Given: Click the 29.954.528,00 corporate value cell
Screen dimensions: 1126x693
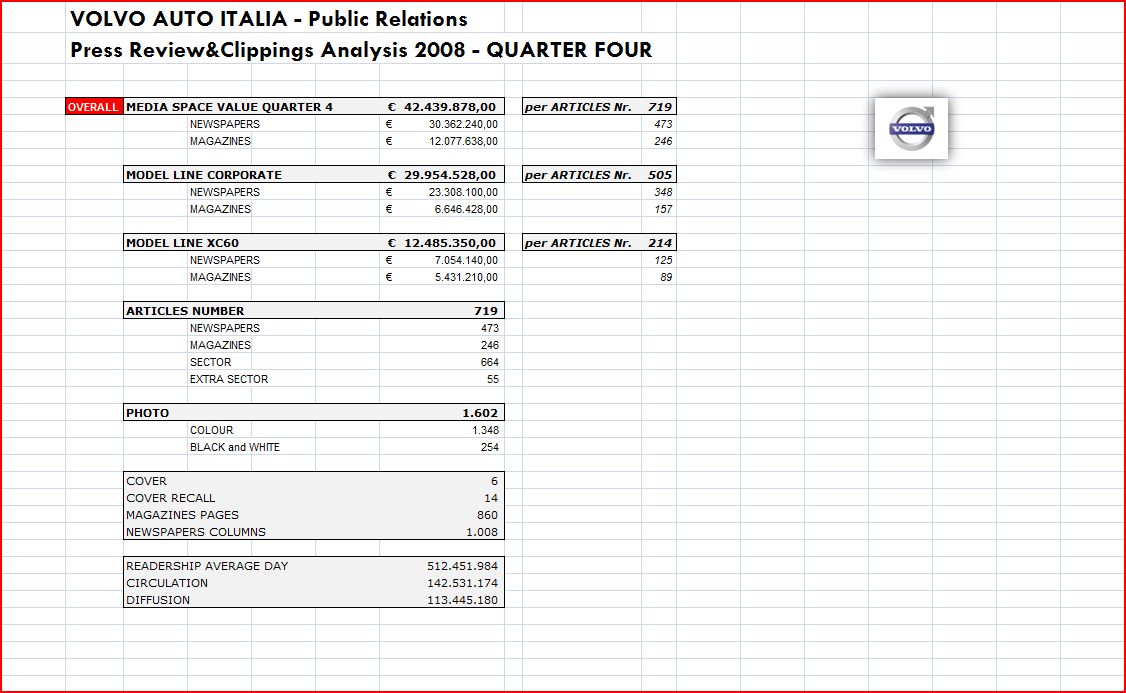Looking at the screenshot, I should tap(442, 175).
